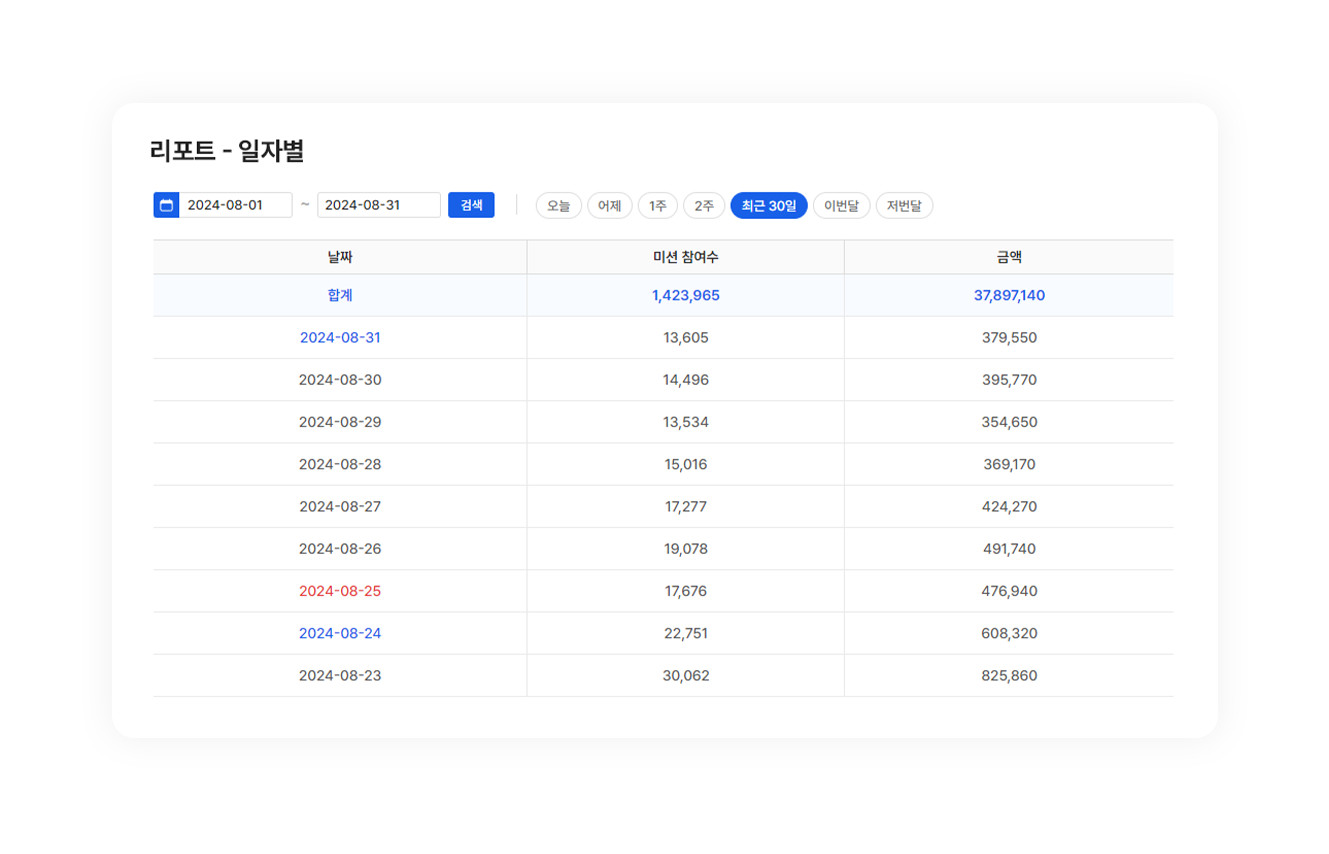Edit the start date field 2024-08-01
Viewport: 1329px width, 854px height.
tap(235, 205)
